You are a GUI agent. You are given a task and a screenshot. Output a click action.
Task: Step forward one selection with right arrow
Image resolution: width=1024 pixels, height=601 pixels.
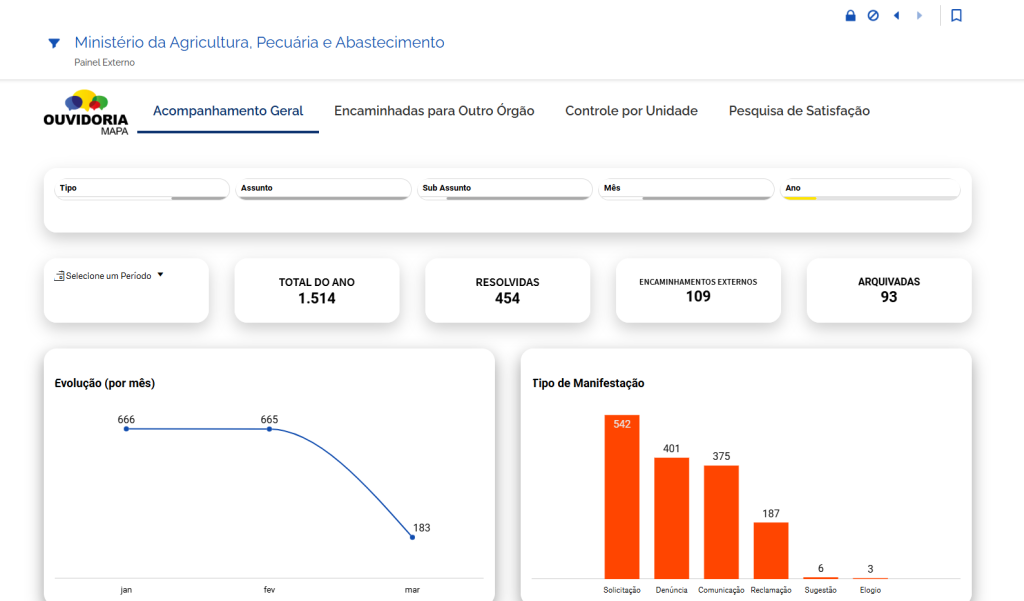click(x=919, y=16)
